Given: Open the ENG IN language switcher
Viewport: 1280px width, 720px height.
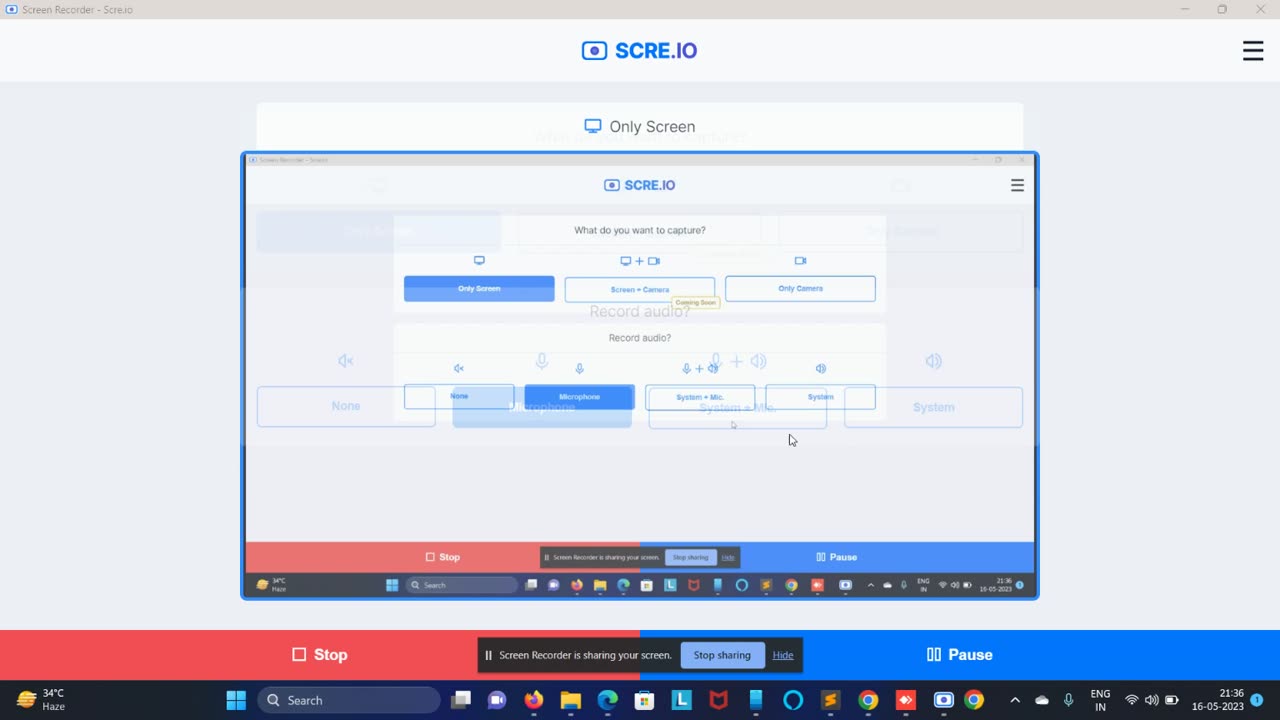Looking at the screenshot, I should (1100, 700).
